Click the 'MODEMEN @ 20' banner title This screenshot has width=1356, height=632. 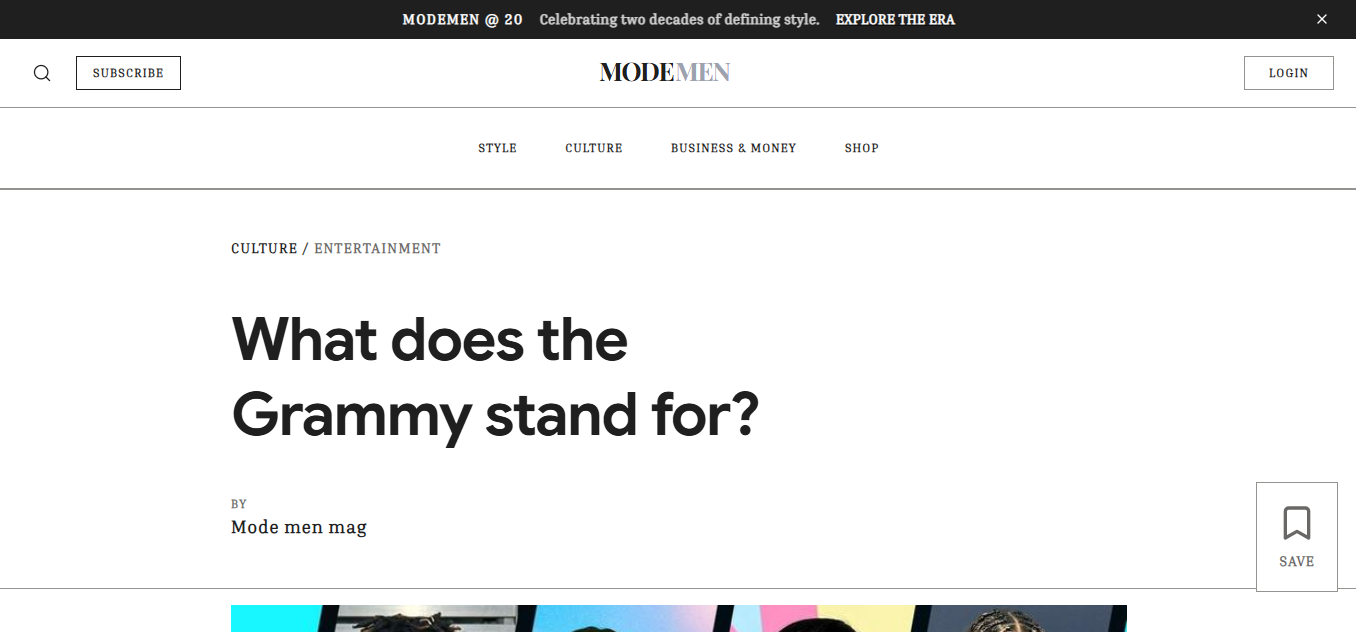pyautogui.click(x=462, y=19)
